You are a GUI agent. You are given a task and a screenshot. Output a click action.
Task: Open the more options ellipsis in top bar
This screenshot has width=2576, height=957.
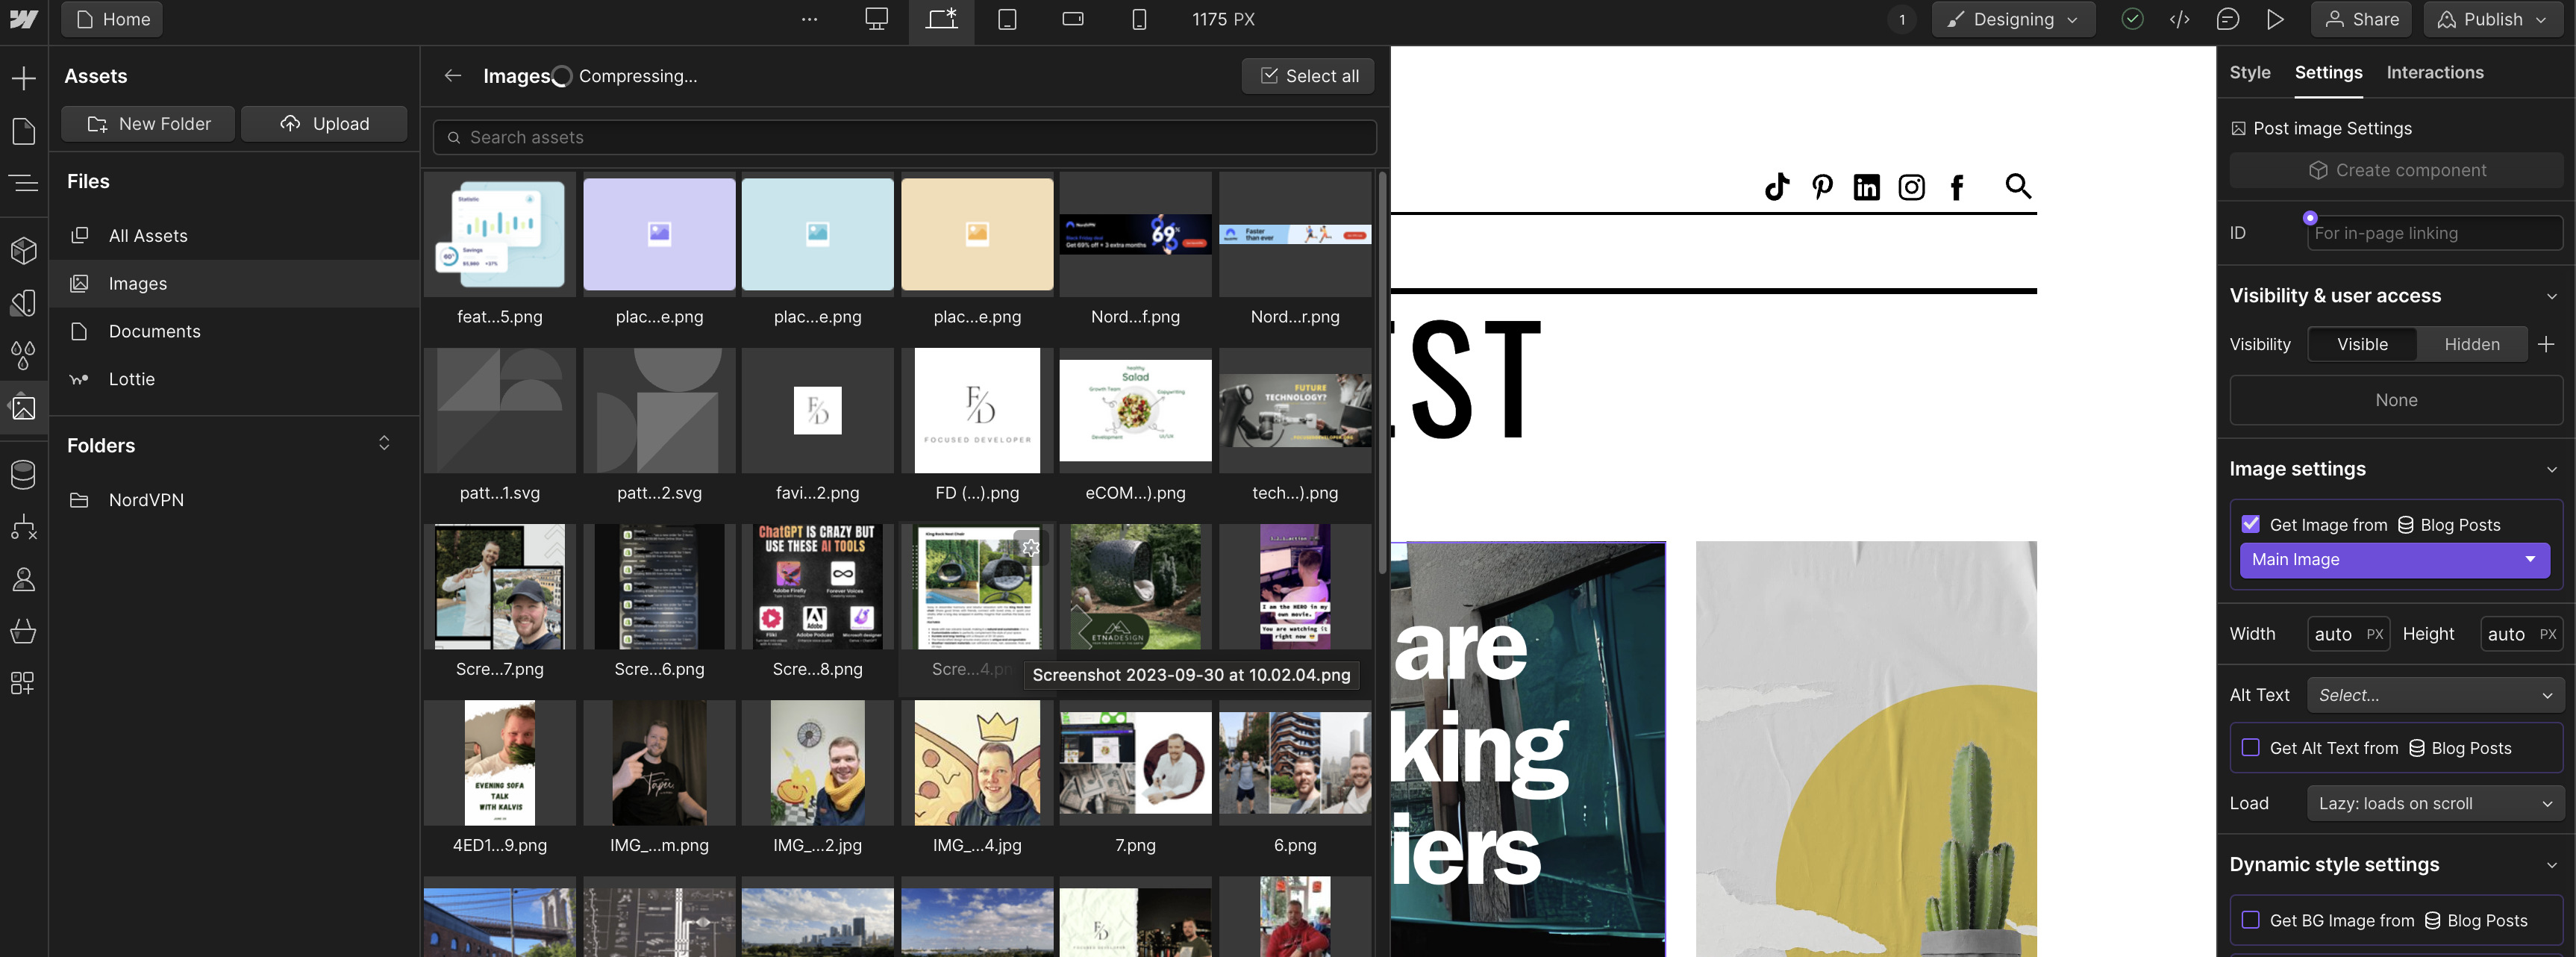click(809, 19)
